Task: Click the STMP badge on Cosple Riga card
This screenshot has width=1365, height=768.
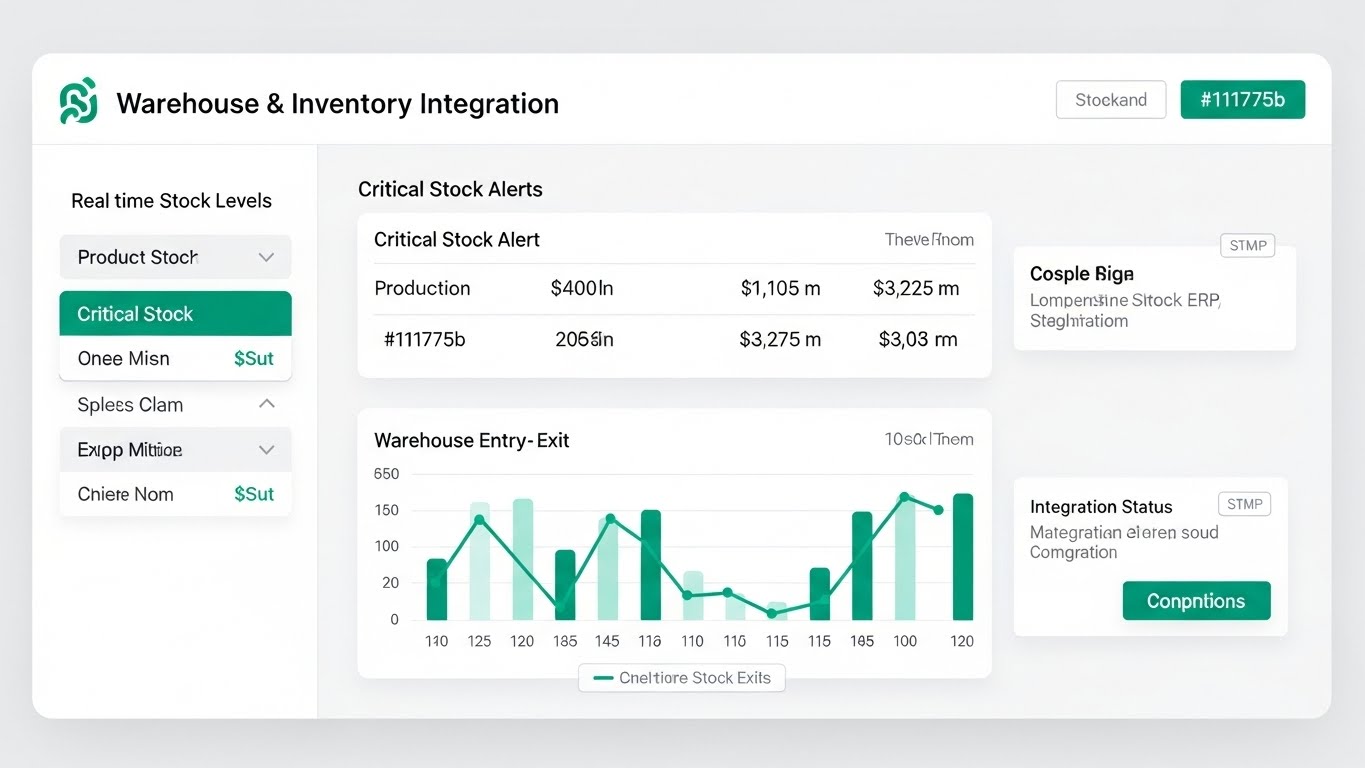Action: click(1247, 245)
